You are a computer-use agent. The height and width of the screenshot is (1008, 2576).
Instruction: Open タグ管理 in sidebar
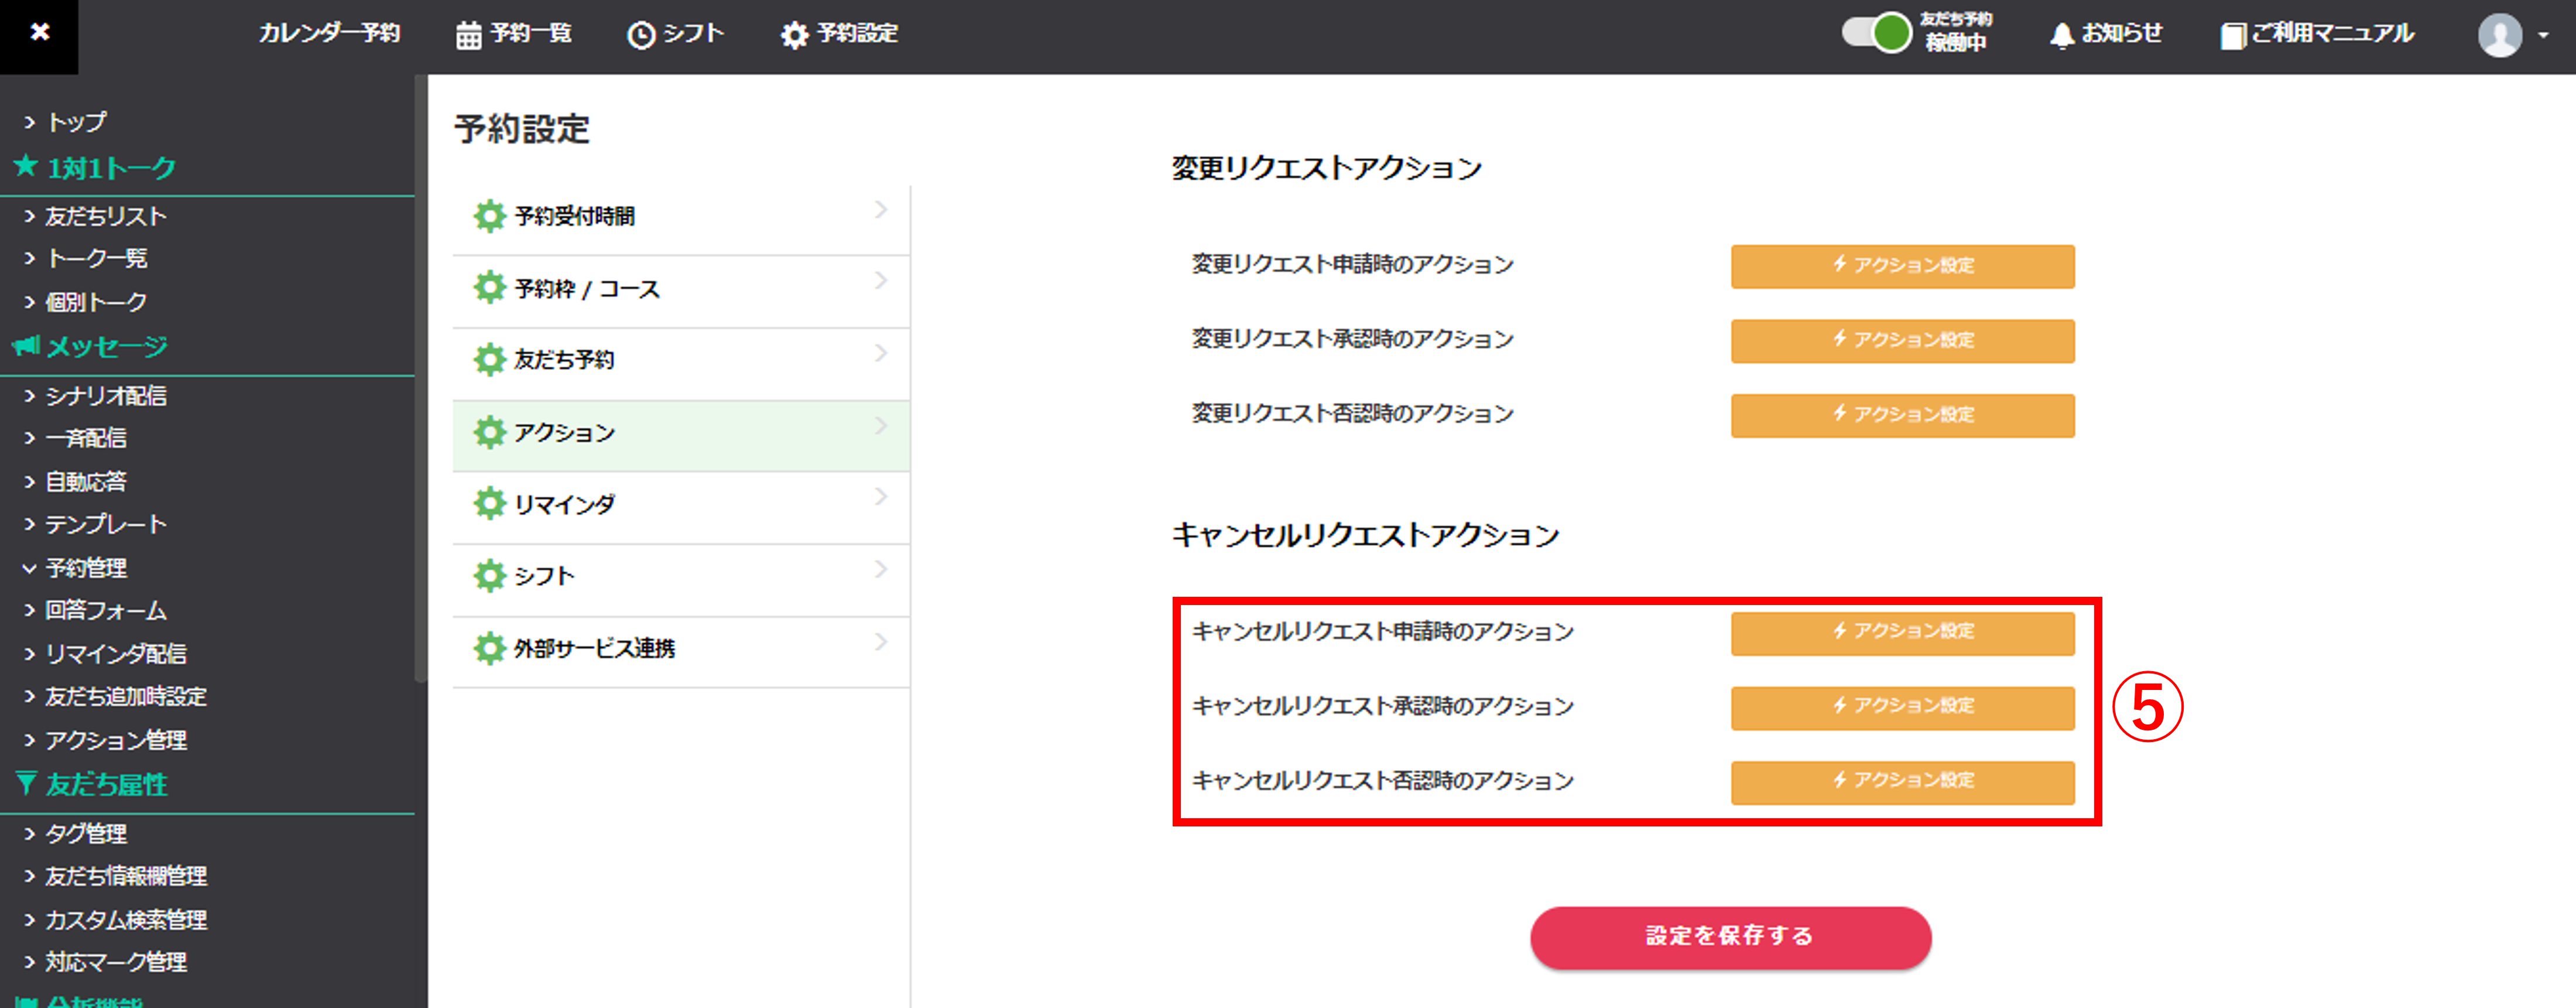86,834
